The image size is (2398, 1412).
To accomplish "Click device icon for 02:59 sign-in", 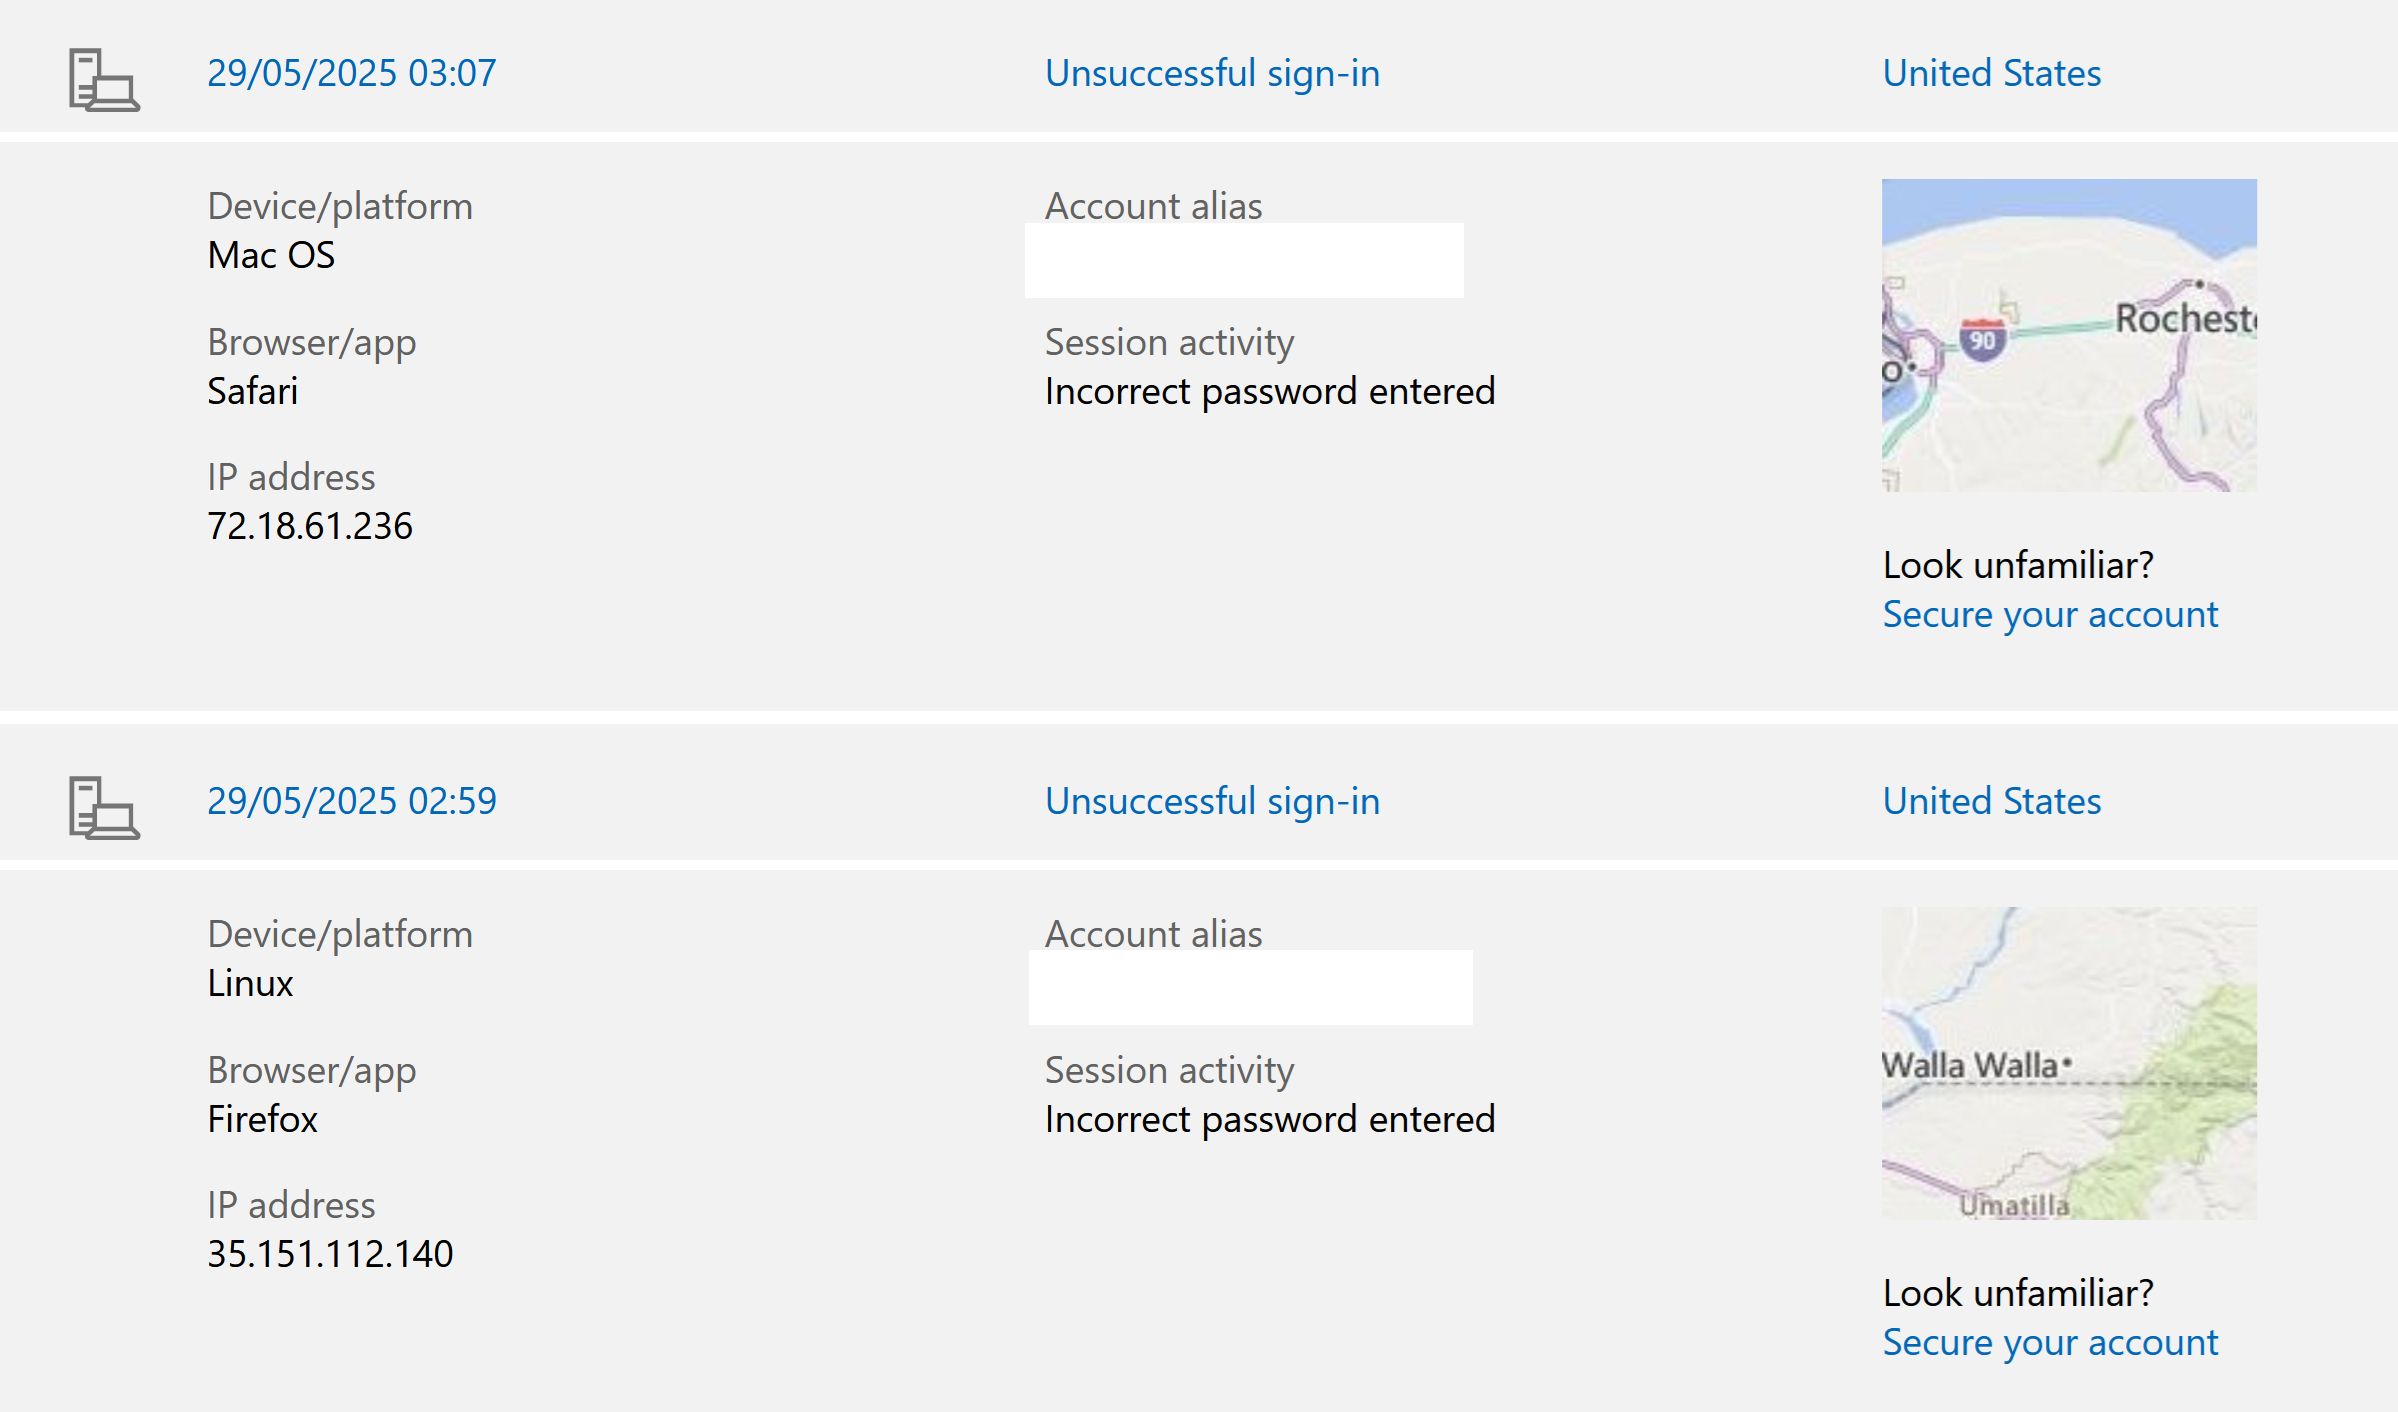I will [x=104, y=808].
